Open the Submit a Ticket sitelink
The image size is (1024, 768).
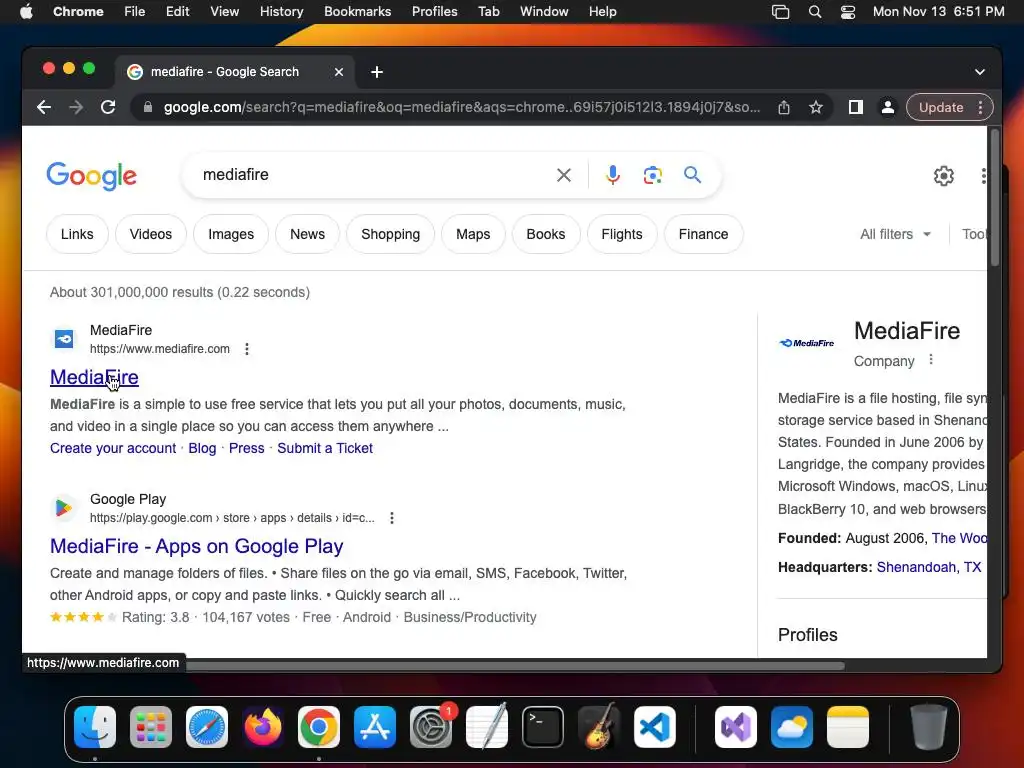(x=325, y=448)
